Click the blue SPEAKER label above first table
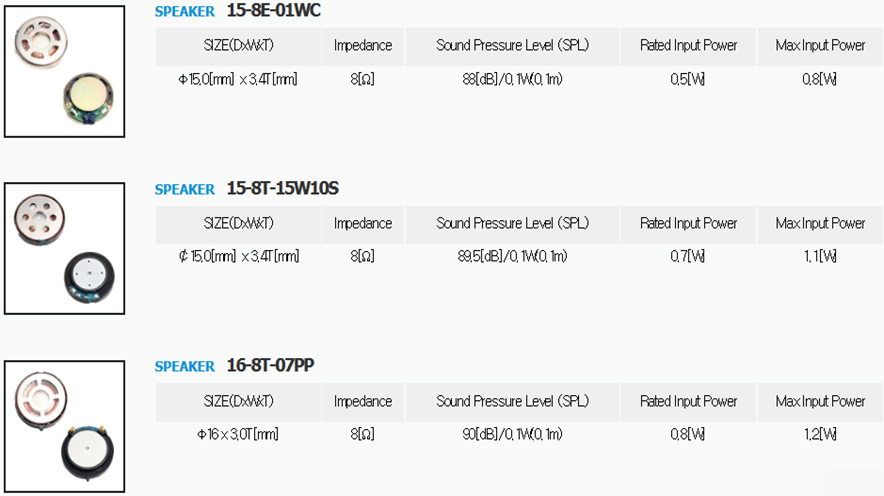Image resolution: width=884 pixels, height=496 pixels. [x=185, y=11]
